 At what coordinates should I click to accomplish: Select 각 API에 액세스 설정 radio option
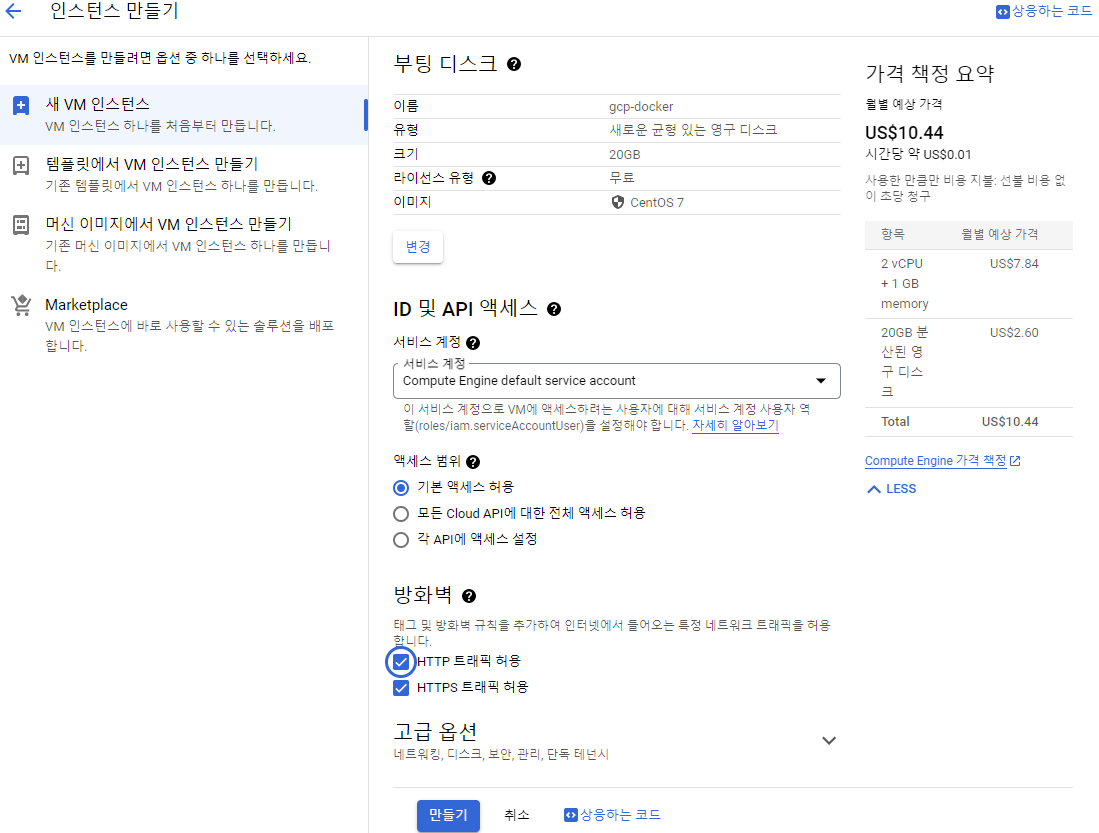401,540
